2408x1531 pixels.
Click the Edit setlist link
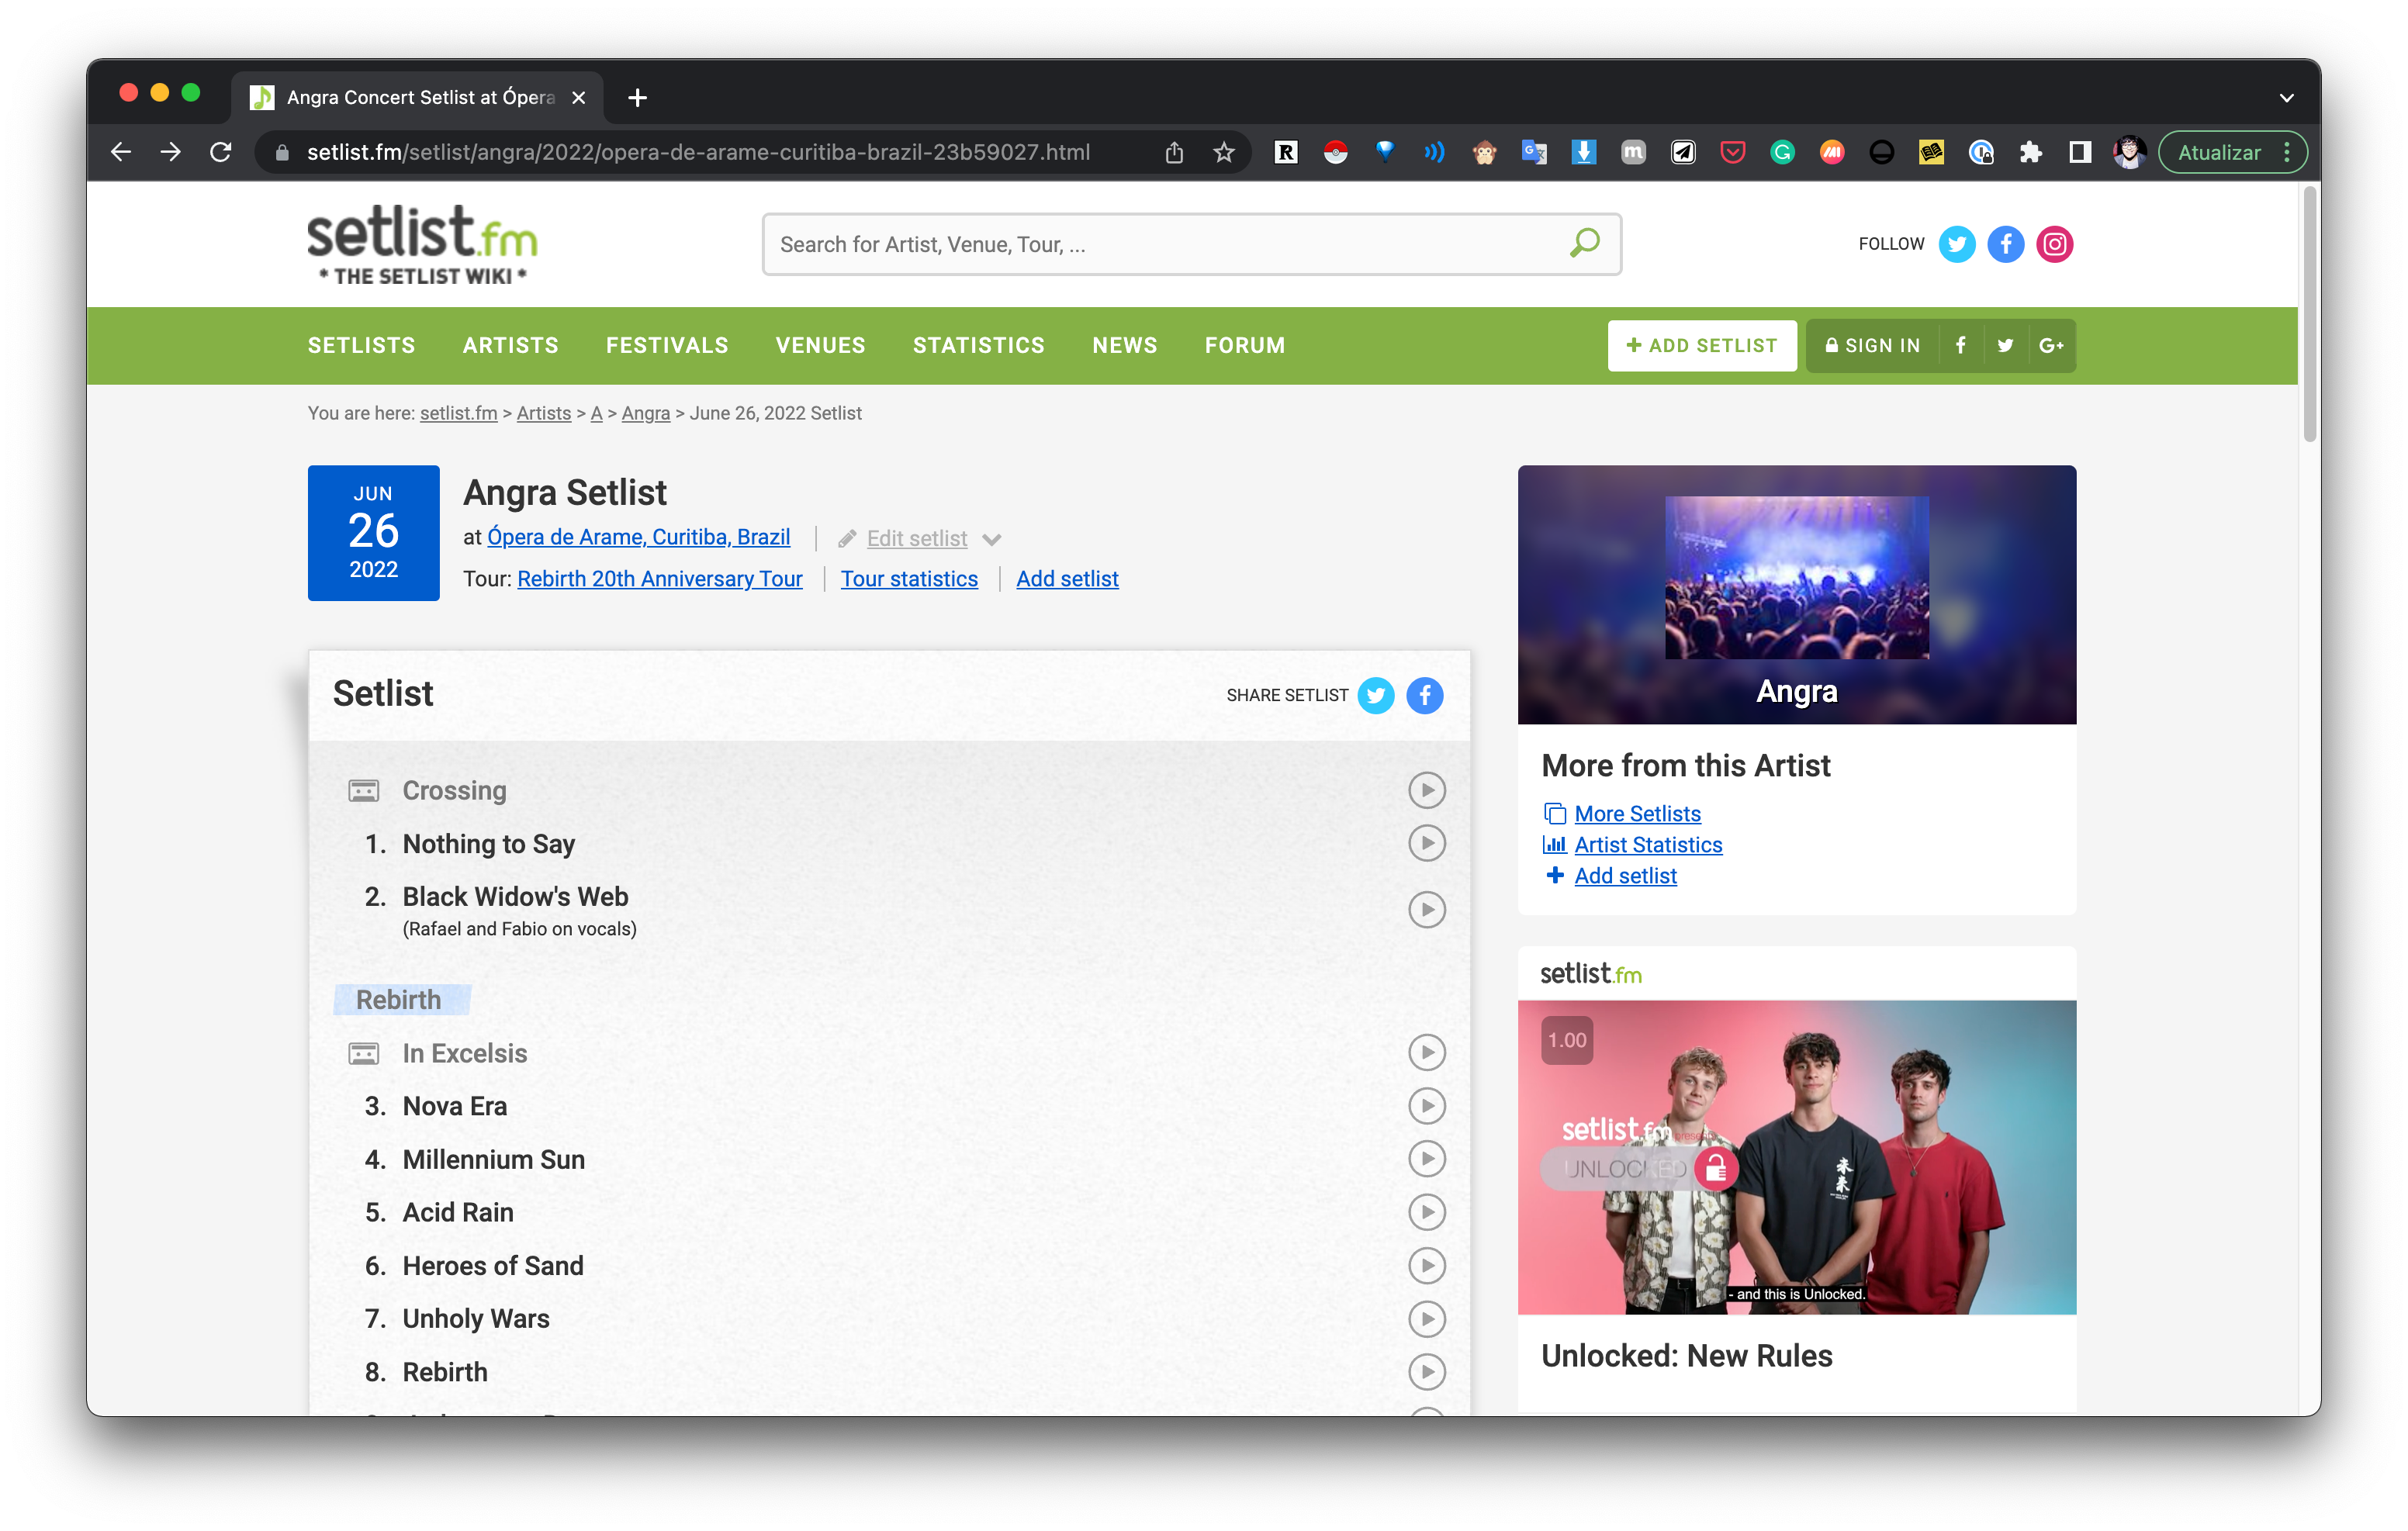coord(916,539)
